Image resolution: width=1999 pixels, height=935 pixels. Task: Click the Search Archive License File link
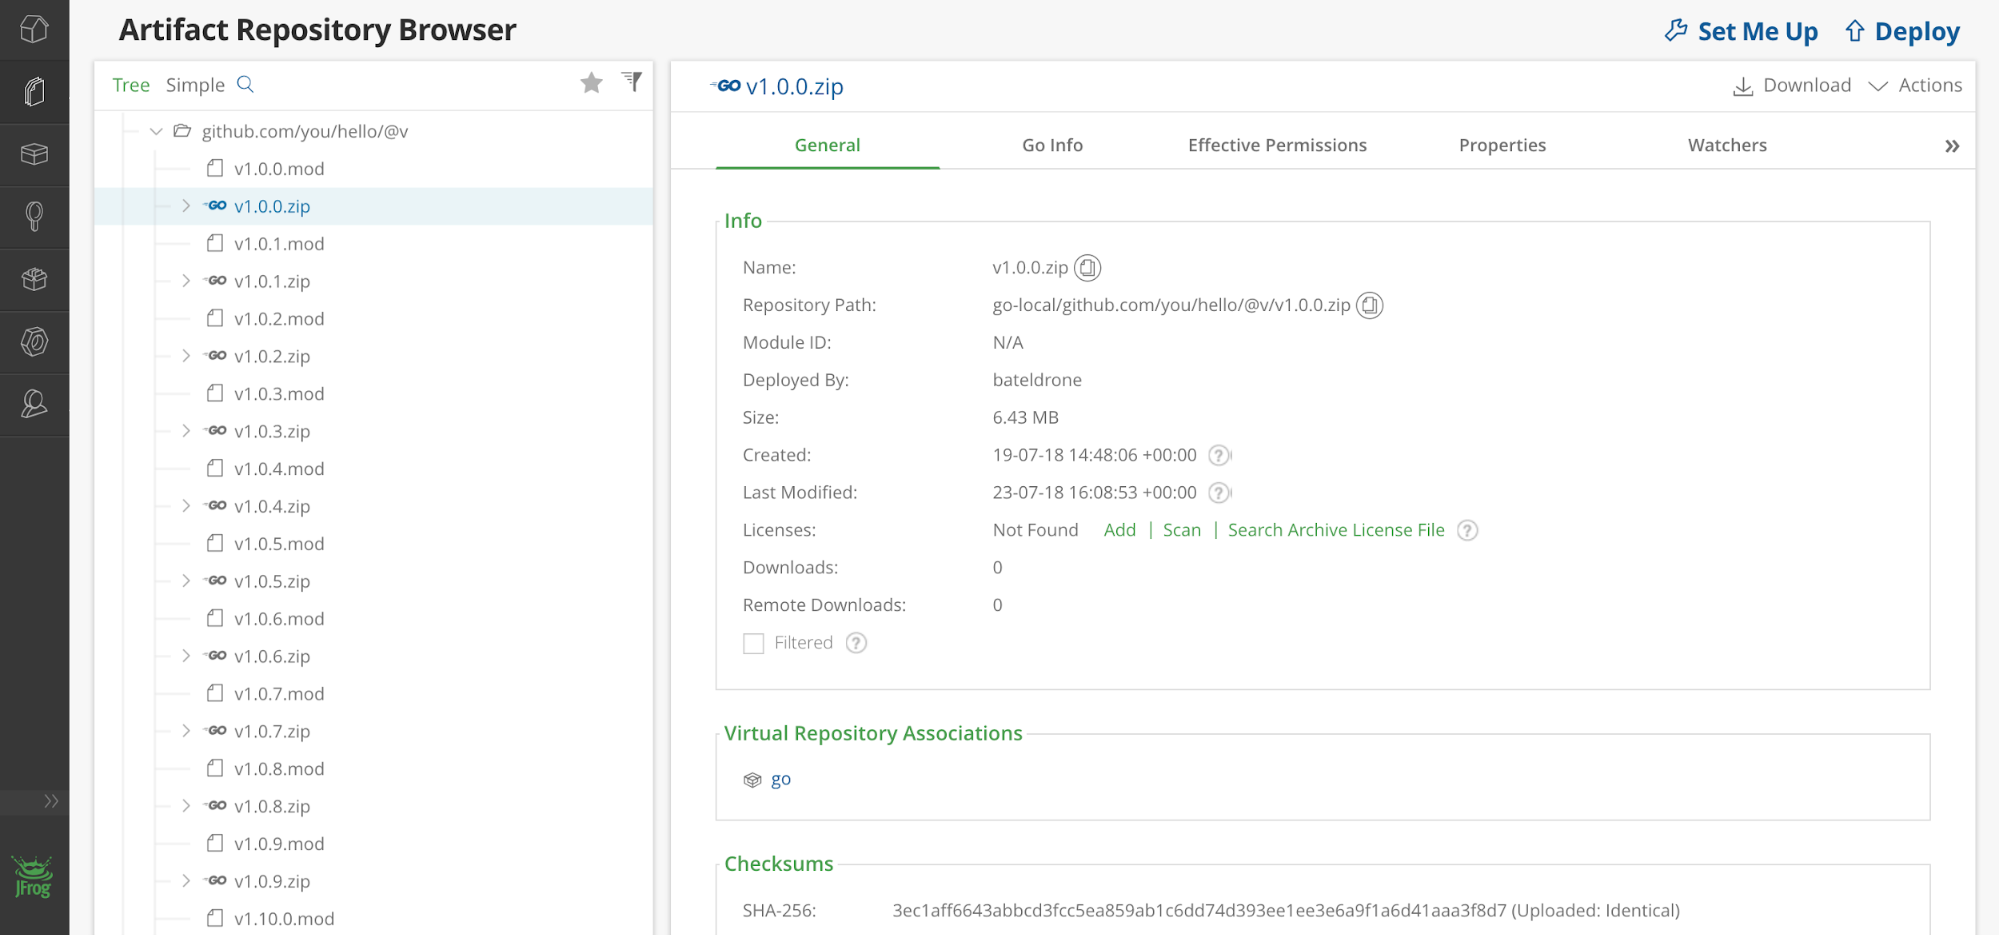pyautogui.click(x=1335, y=531)
